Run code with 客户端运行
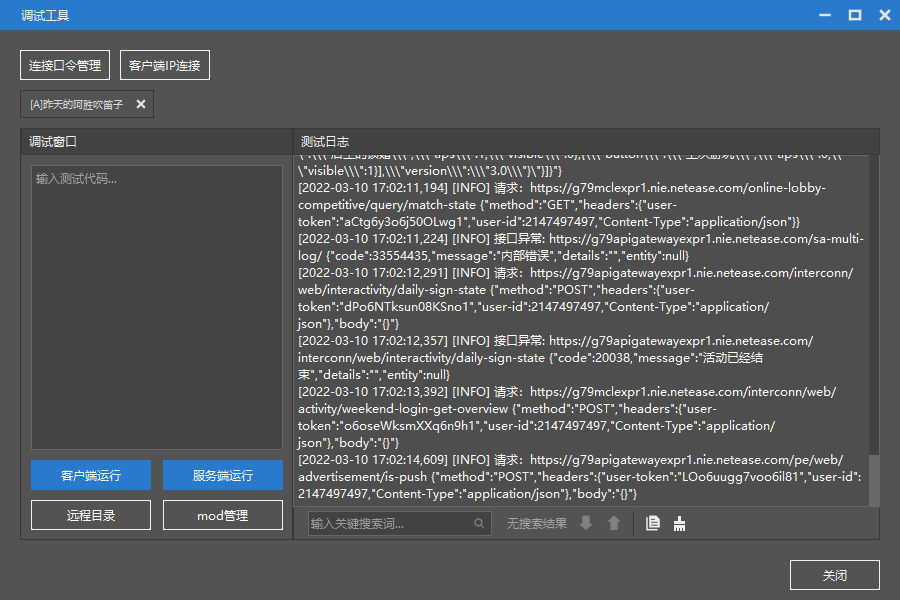Screen dimensions: 900x600 point(91,475)
